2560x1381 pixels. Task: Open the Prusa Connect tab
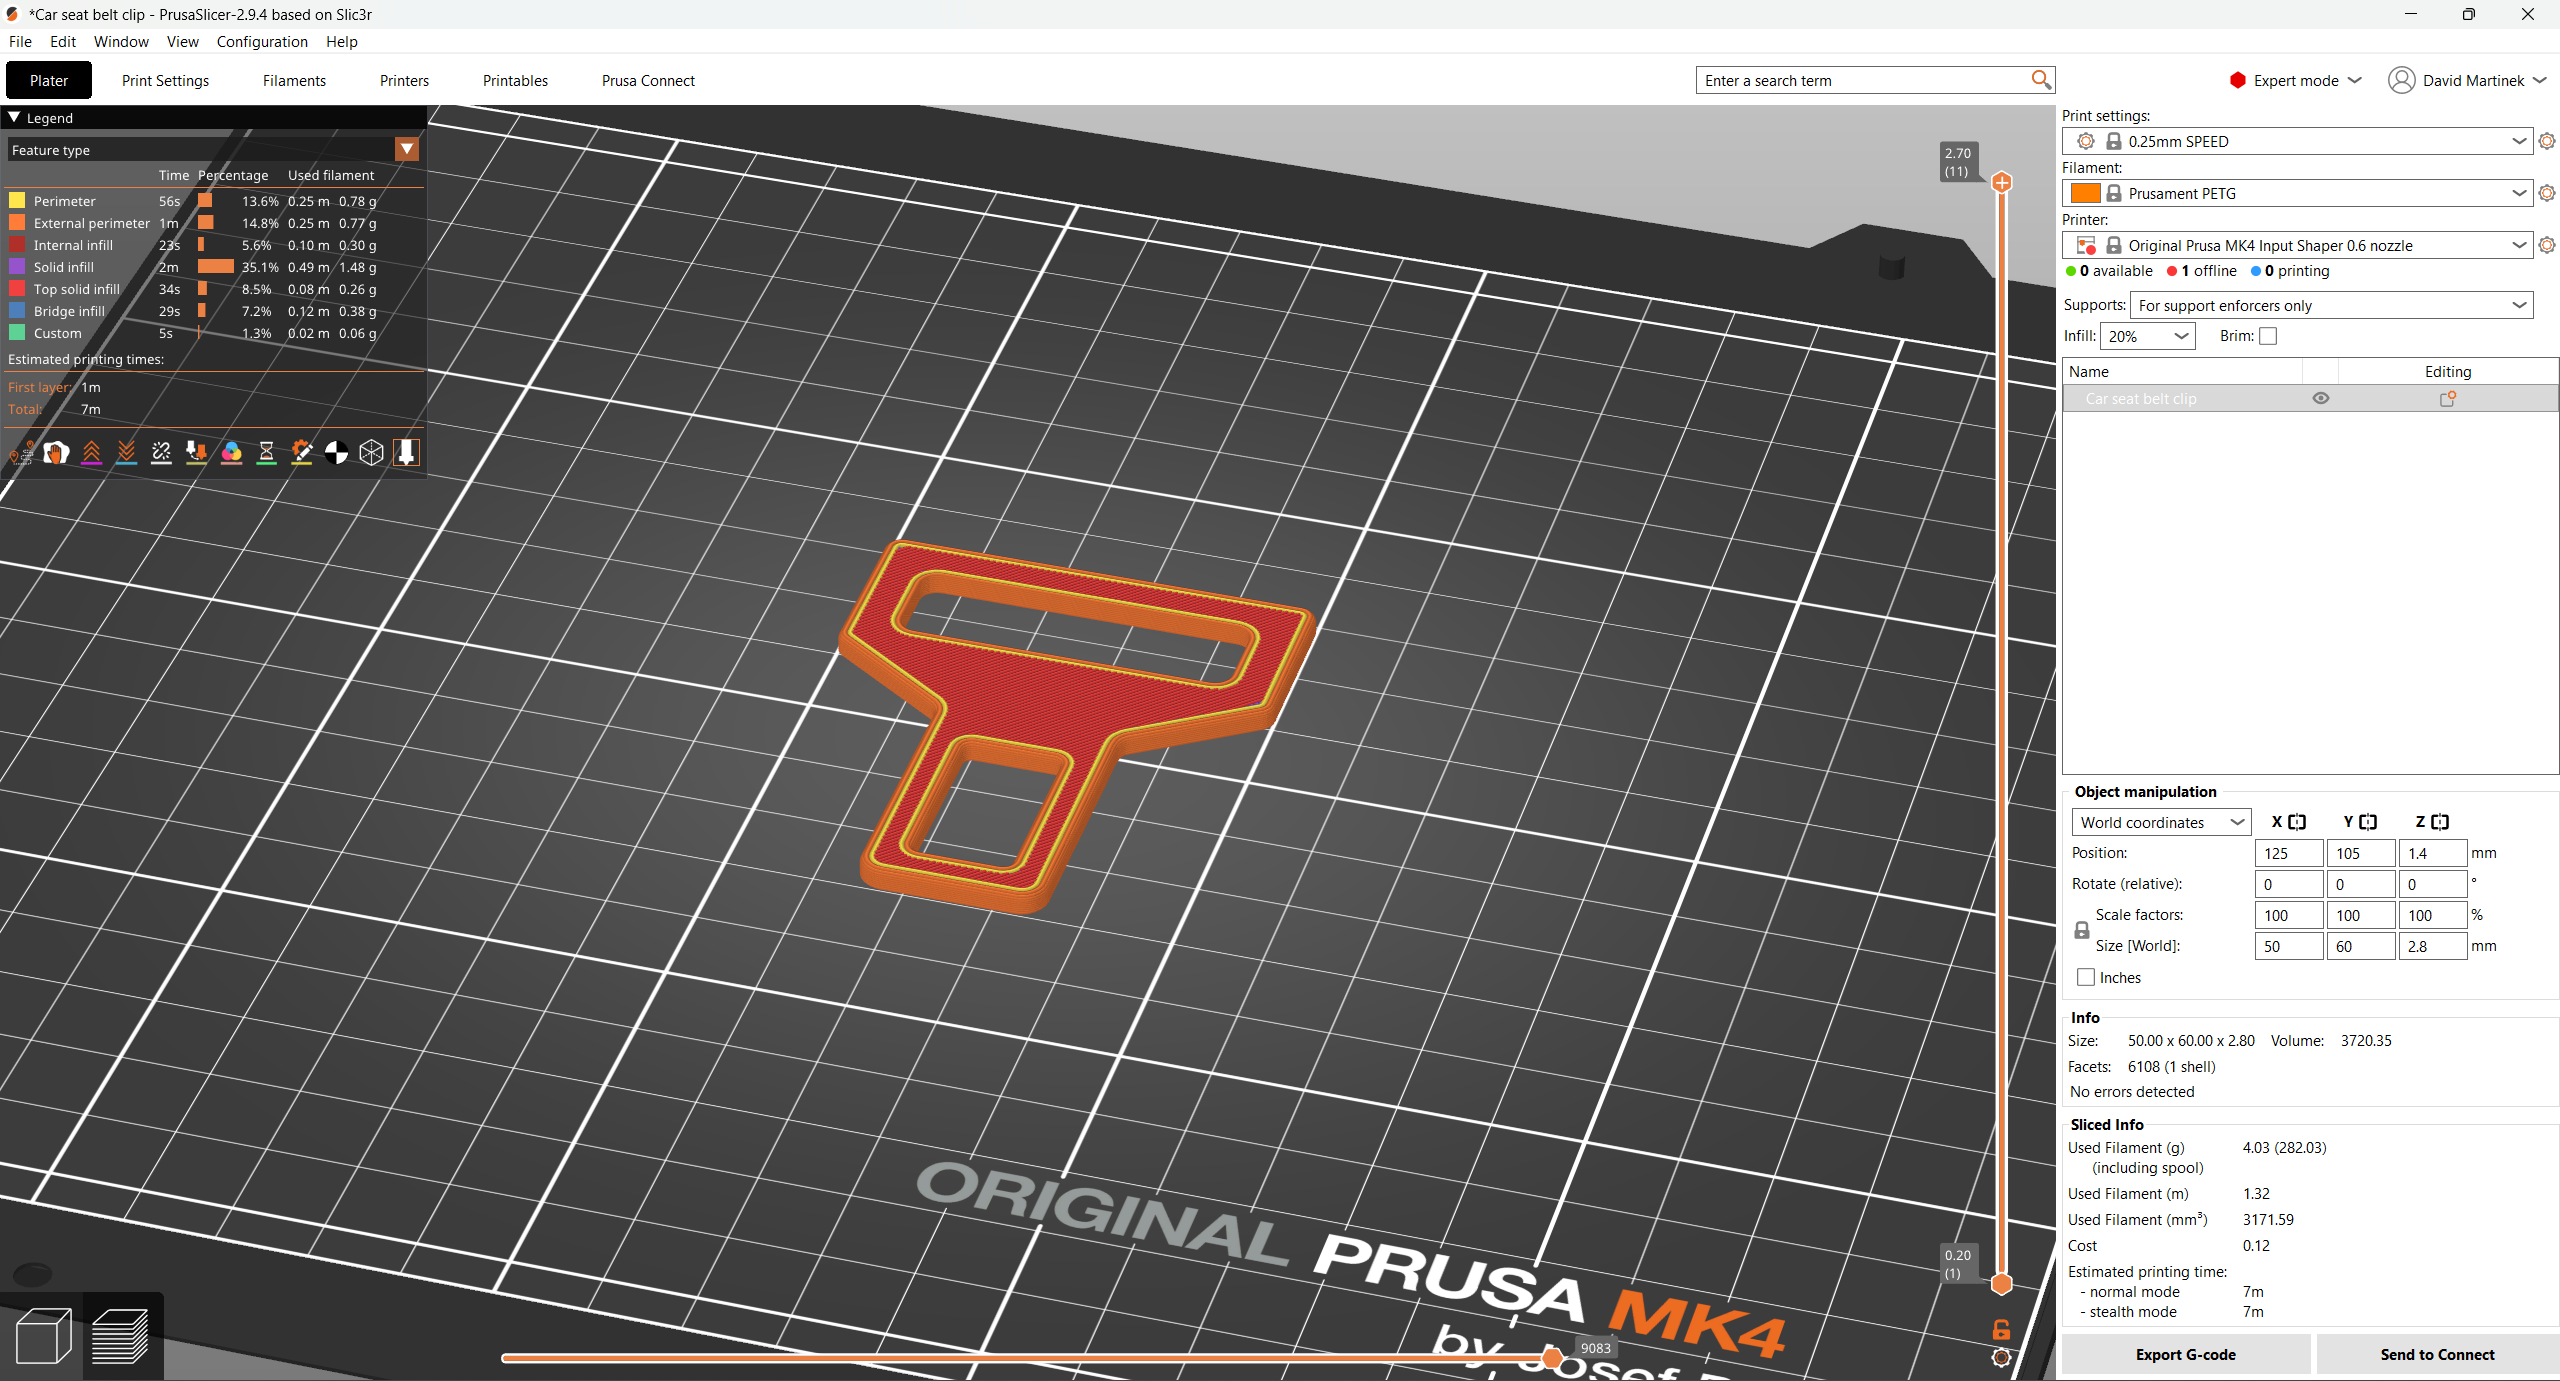coord(648,80)
